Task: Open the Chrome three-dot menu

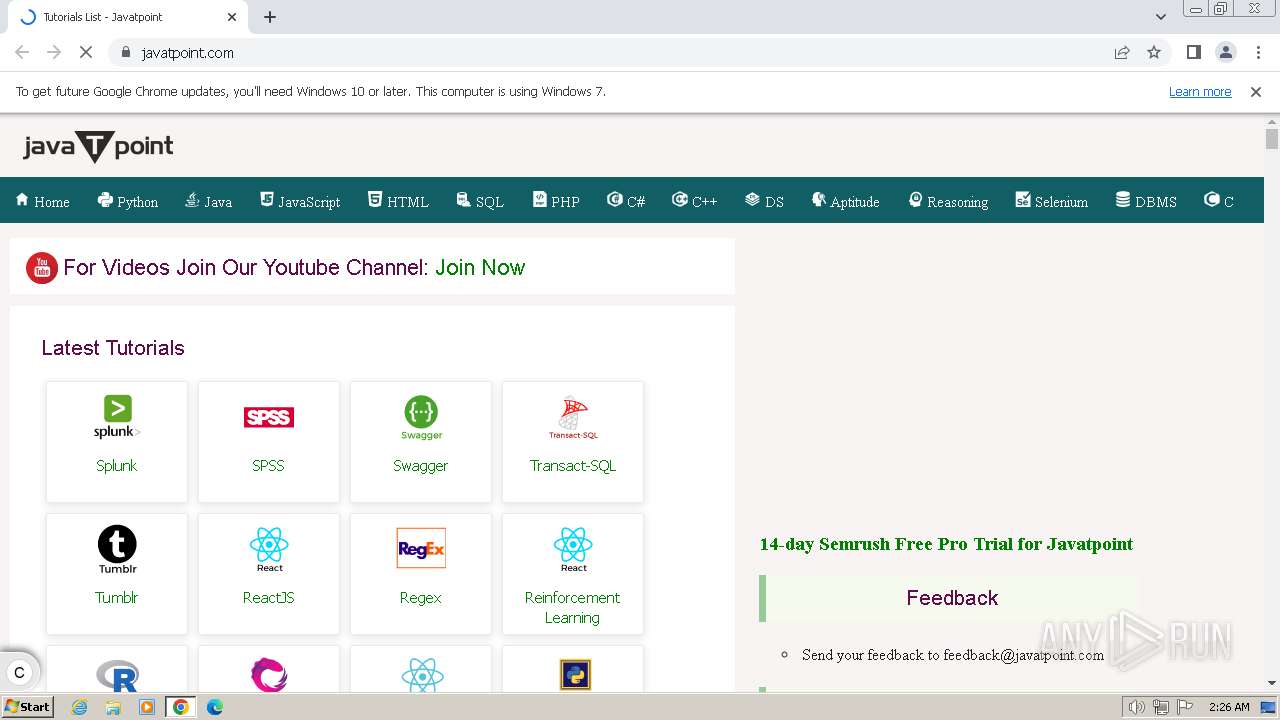Action: (x=1256, y=52)
